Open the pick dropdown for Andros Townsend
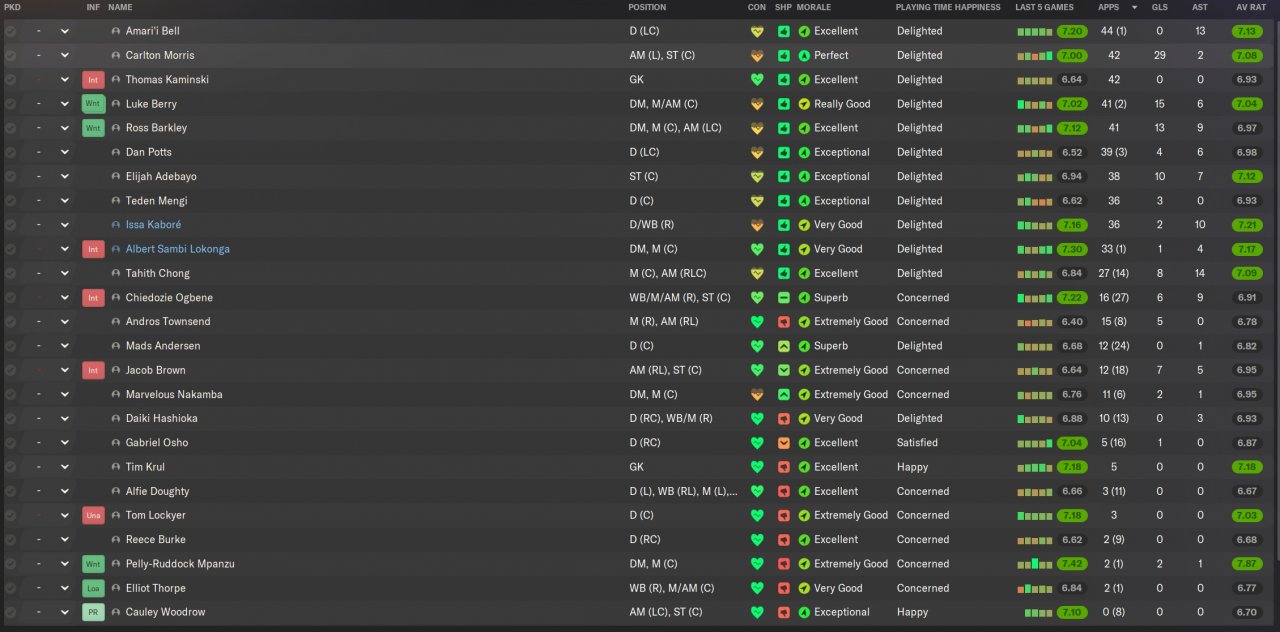Screen dimensions: 1280x632 click(x=65, y=322)
